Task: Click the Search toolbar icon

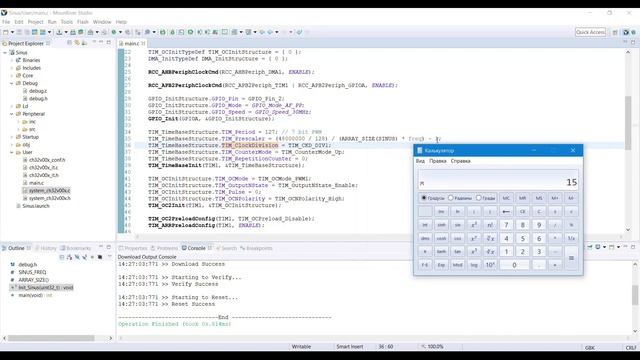Action: tap(147, 32)
